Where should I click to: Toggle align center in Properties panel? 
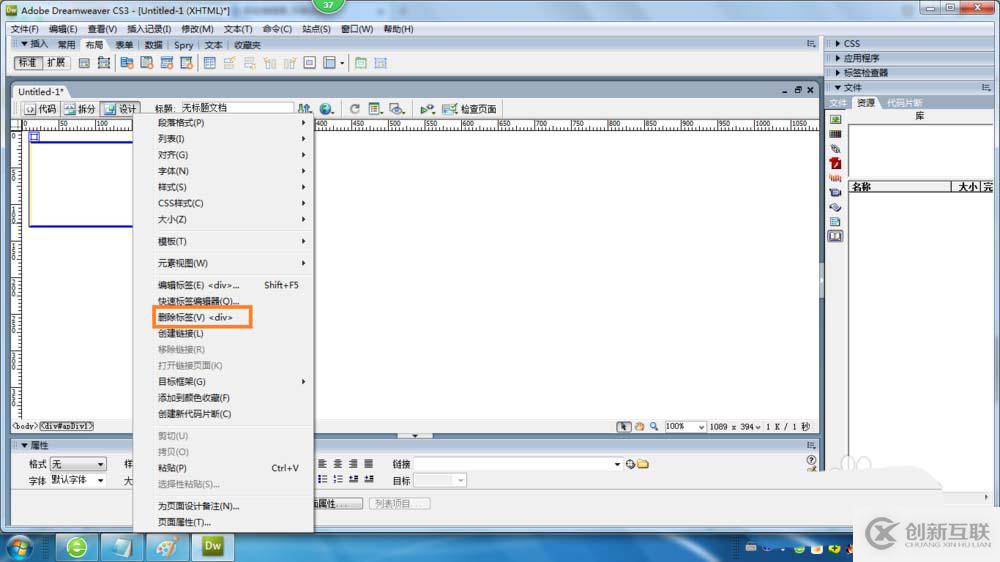337,464
